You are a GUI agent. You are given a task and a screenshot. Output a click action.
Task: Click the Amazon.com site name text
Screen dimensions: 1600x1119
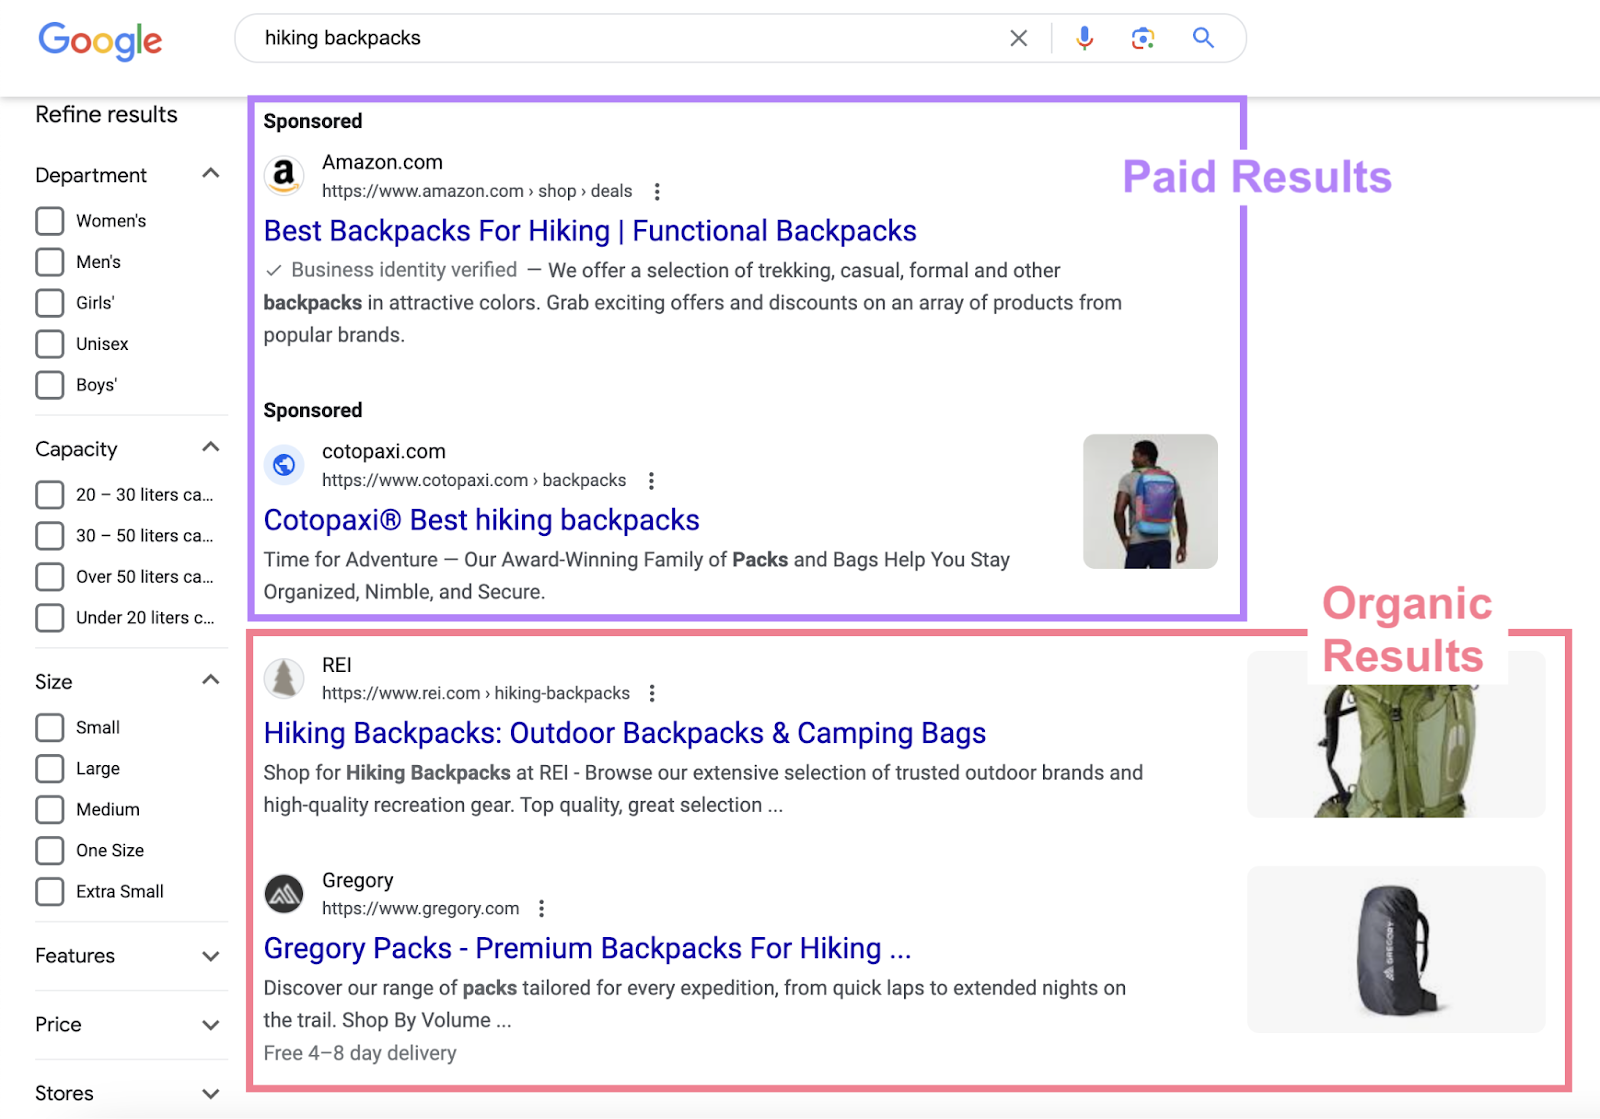tap(382, 162)
